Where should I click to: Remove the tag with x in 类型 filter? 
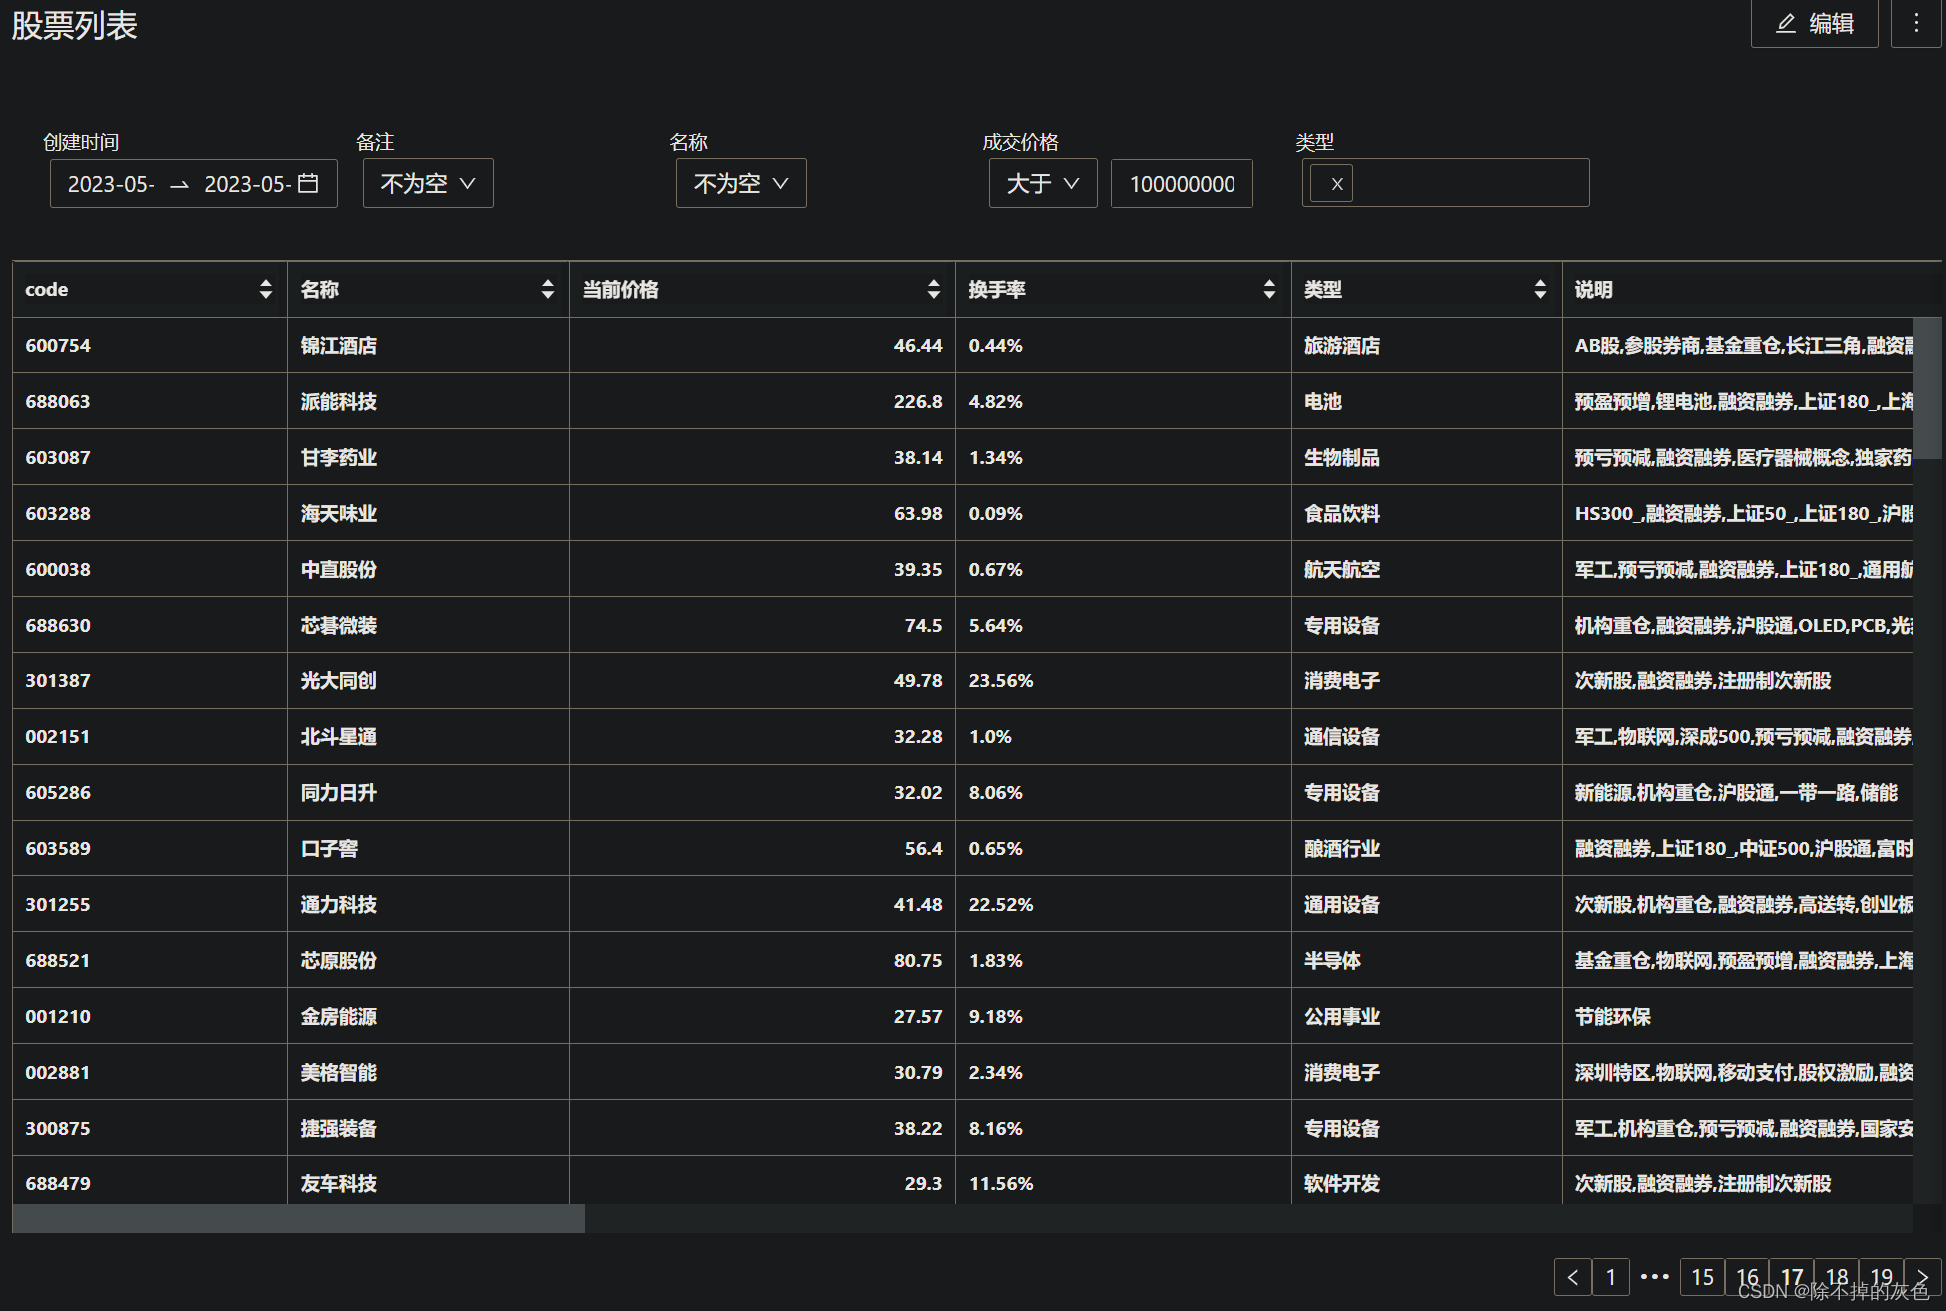[x=1336, y=184]
